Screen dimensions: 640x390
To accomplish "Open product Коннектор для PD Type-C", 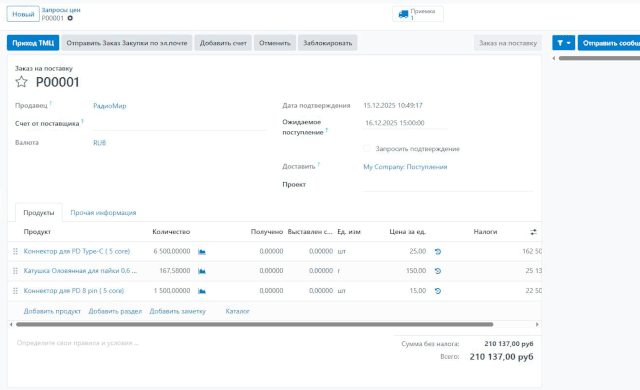I will 77,251.
